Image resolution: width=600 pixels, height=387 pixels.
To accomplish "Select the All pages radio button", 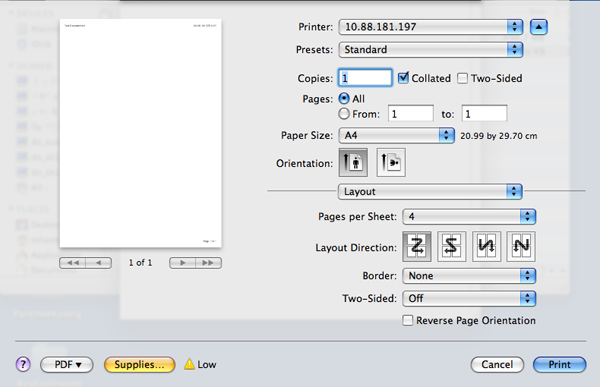I will click(344, 98).
